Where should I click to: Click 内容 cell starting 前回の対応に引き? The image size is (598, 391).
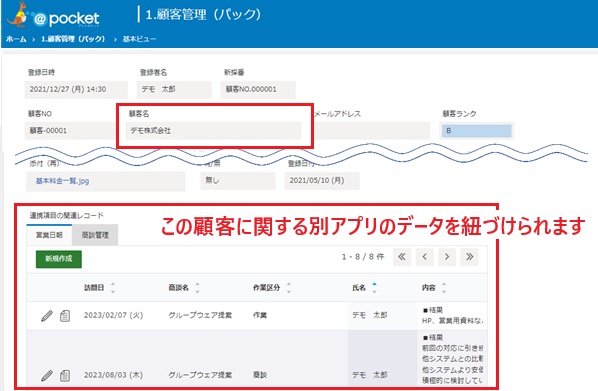pos(452,359)
